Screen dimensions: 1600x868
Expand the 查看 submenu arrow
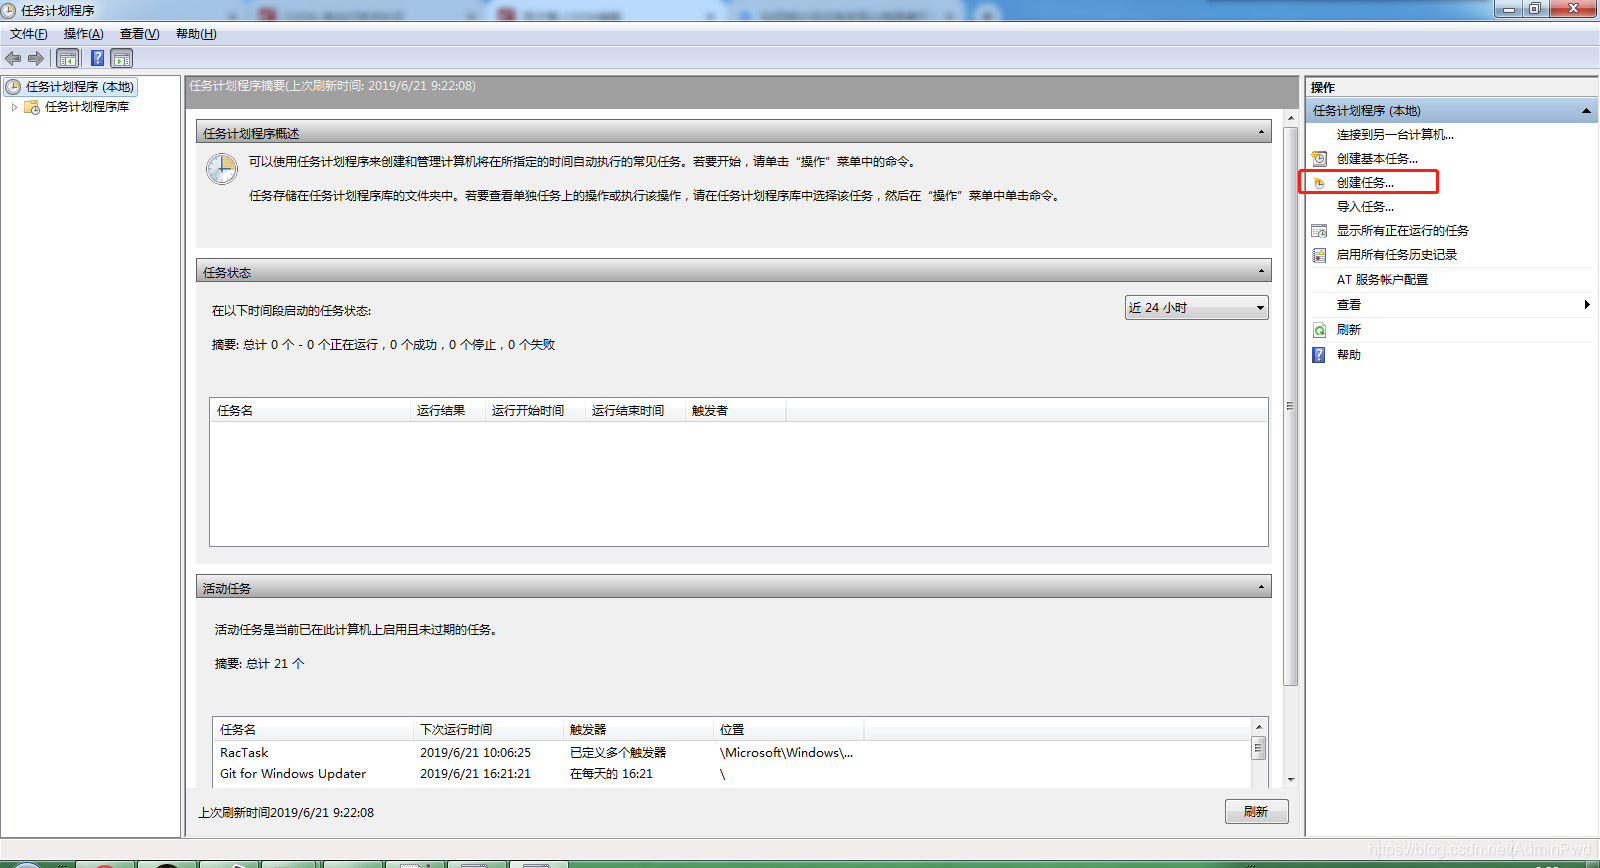[1587, 305]
